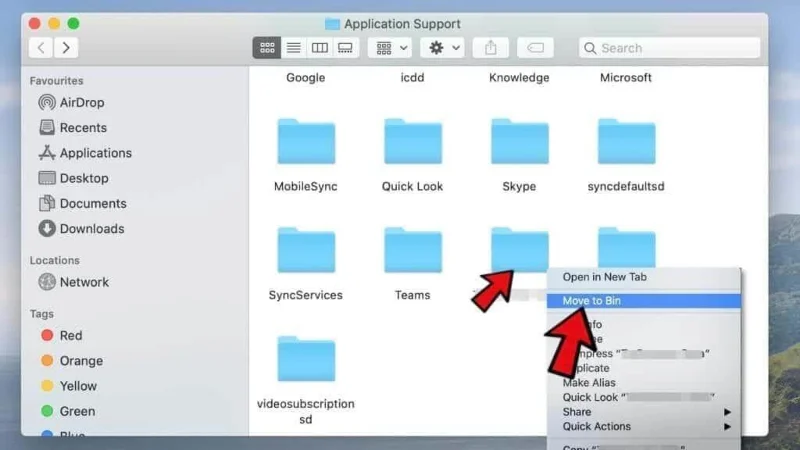Open AirDrop in the sidebar

coord(71,103)
